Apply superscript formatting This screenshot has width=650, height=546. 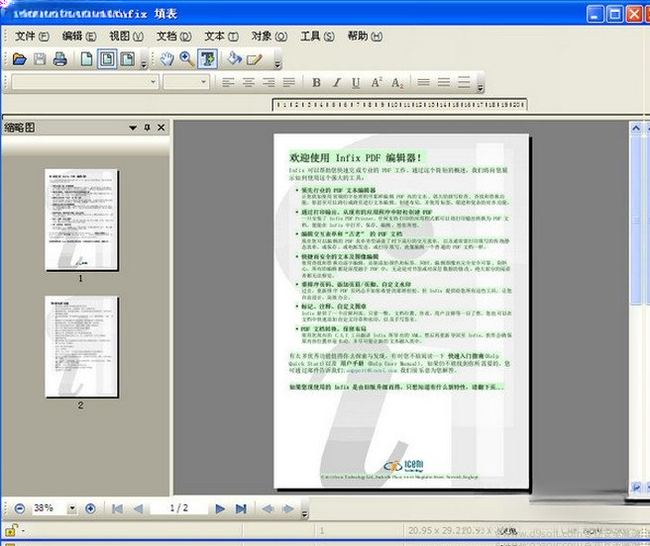pos(376,82)
